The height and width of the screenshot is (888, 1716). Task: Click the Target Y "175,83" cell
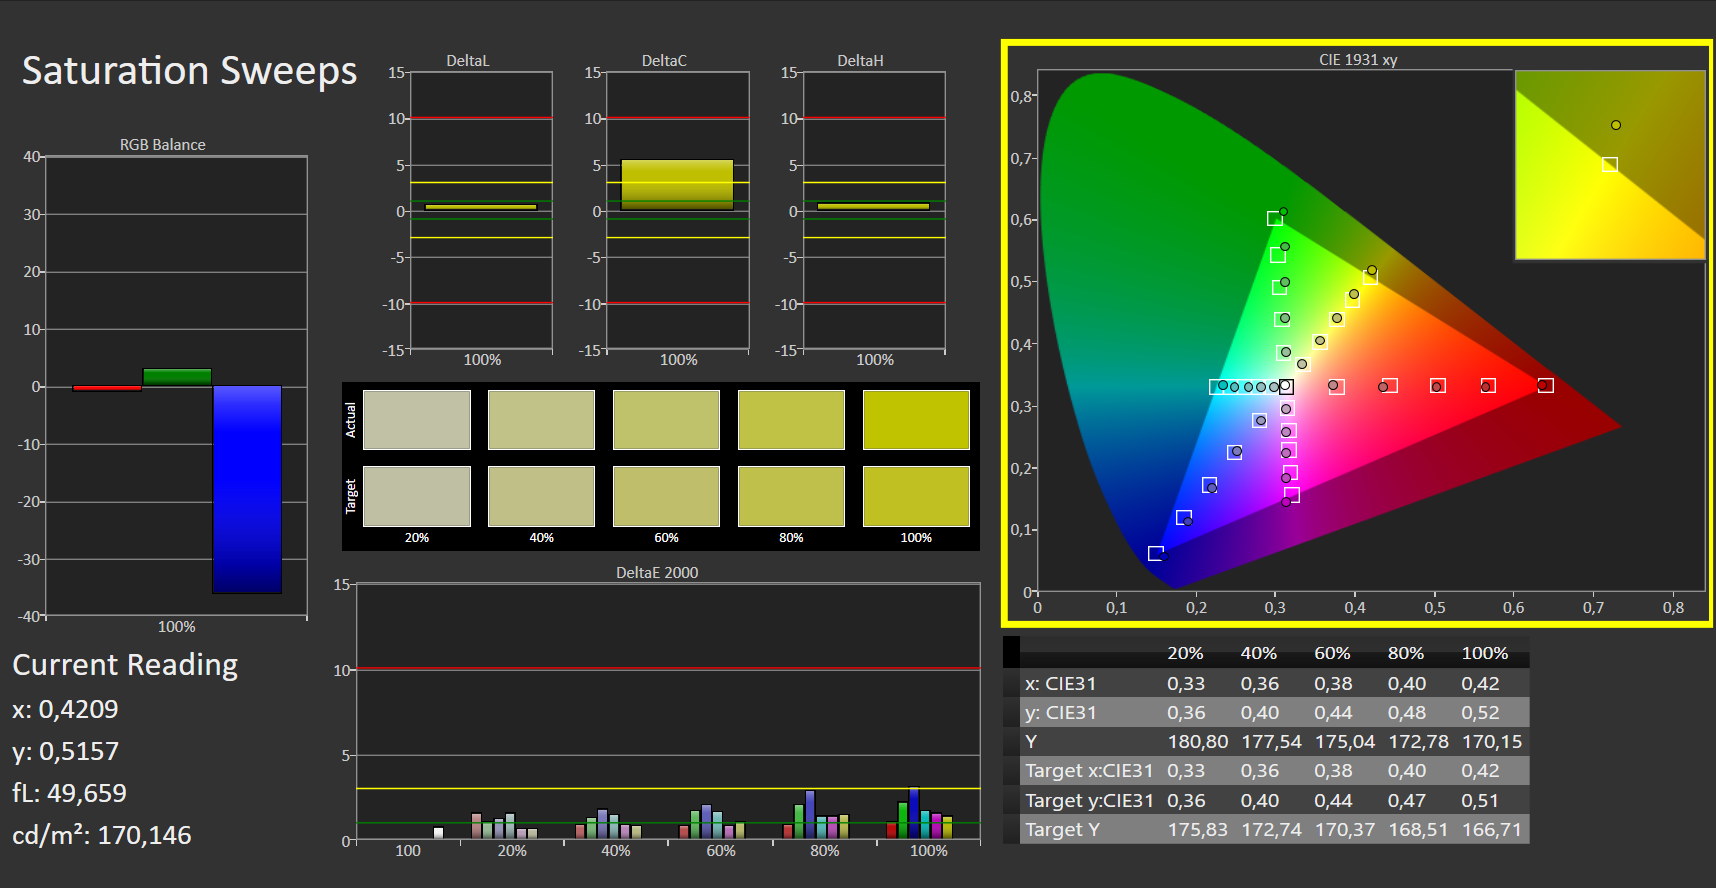1198,830
